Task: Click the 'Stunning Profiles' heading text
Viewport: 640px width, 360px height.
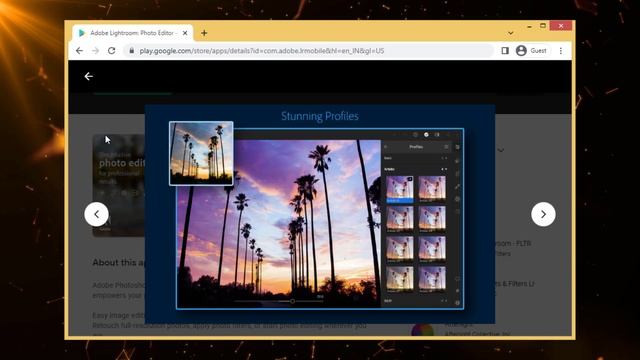Action: [320, 116]
